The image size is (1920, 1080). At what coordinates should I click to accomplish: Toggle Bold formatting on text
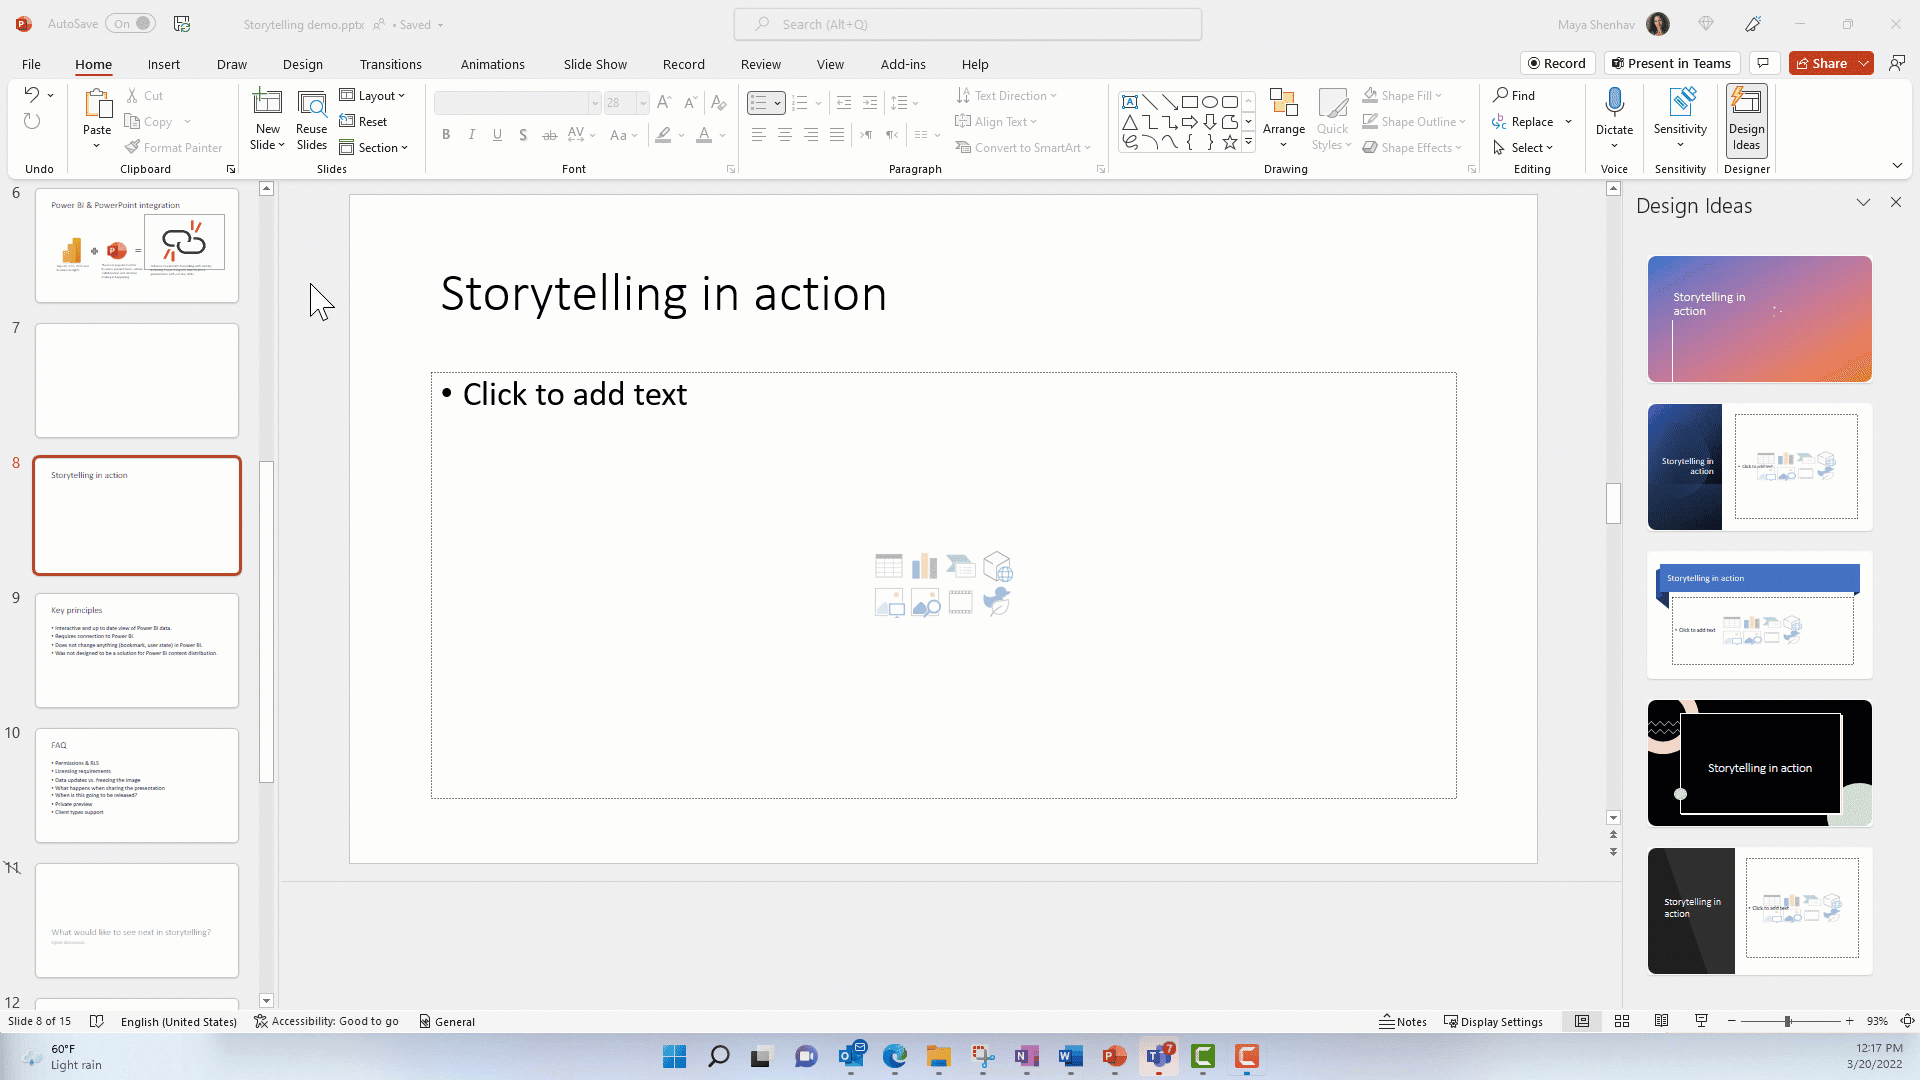pos(446,136)
